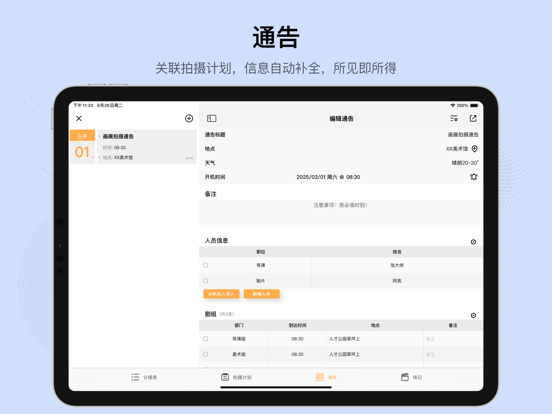
Task: Open the map pin beside XX美术馆
Action: [x=475, y=149]
